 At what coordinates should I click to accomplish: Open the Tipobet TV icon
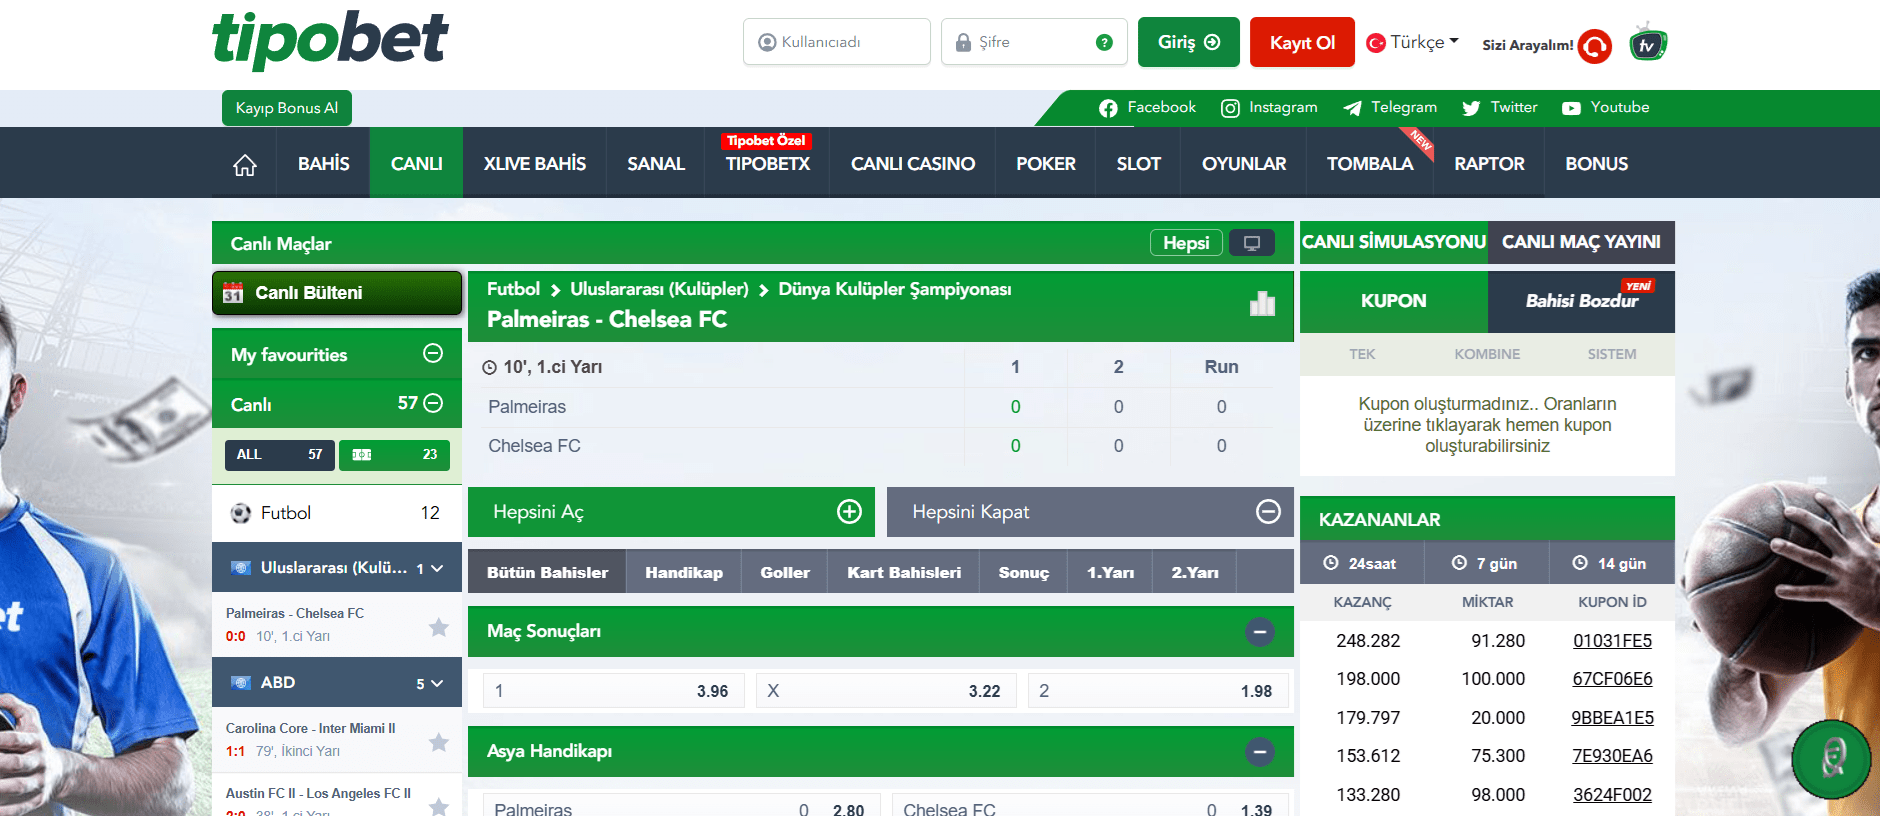pyautogui.click(x=1647, y=44)
